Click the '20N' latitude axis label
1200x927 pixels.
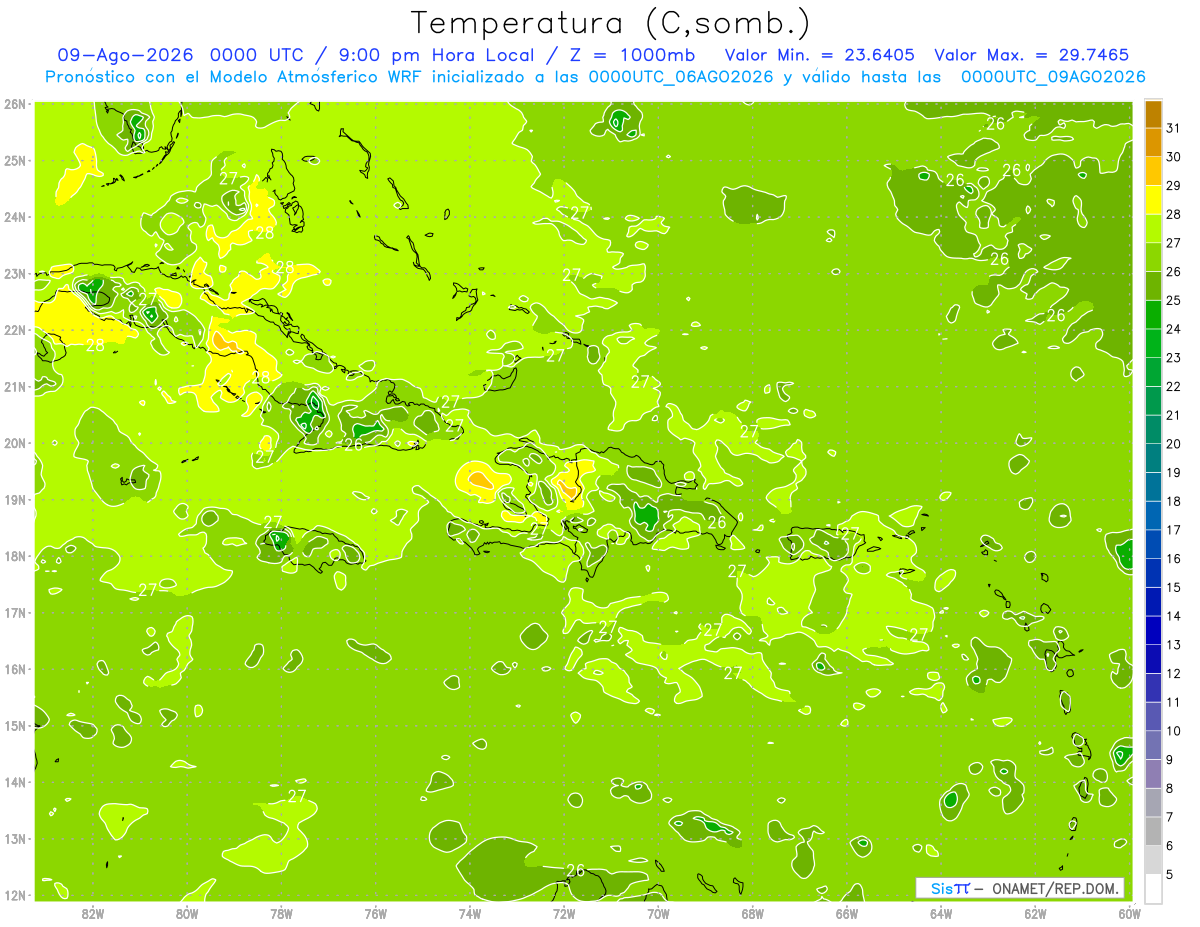click(x=14, y=443)
